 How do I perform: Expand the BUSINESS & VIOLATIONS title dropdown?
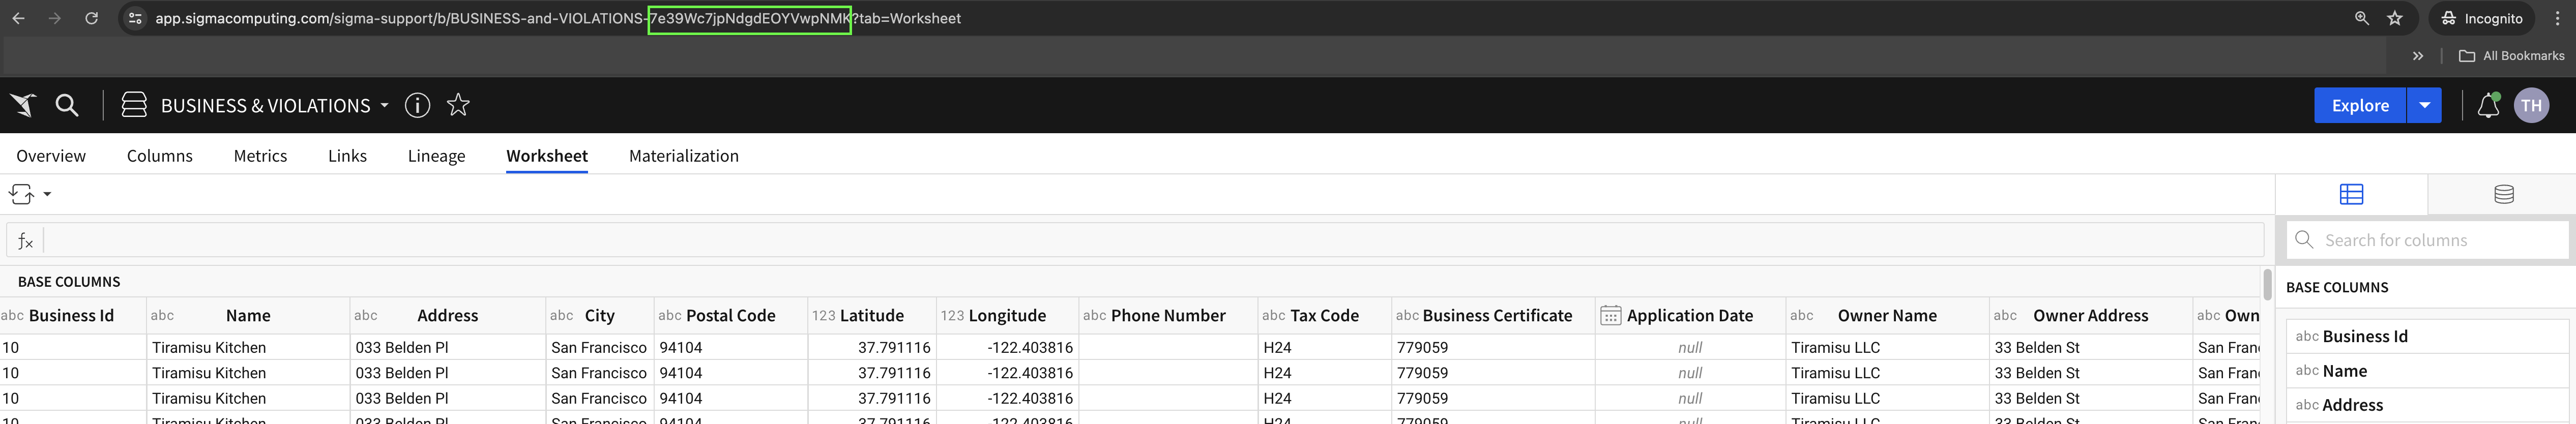(x=384, y=105)
